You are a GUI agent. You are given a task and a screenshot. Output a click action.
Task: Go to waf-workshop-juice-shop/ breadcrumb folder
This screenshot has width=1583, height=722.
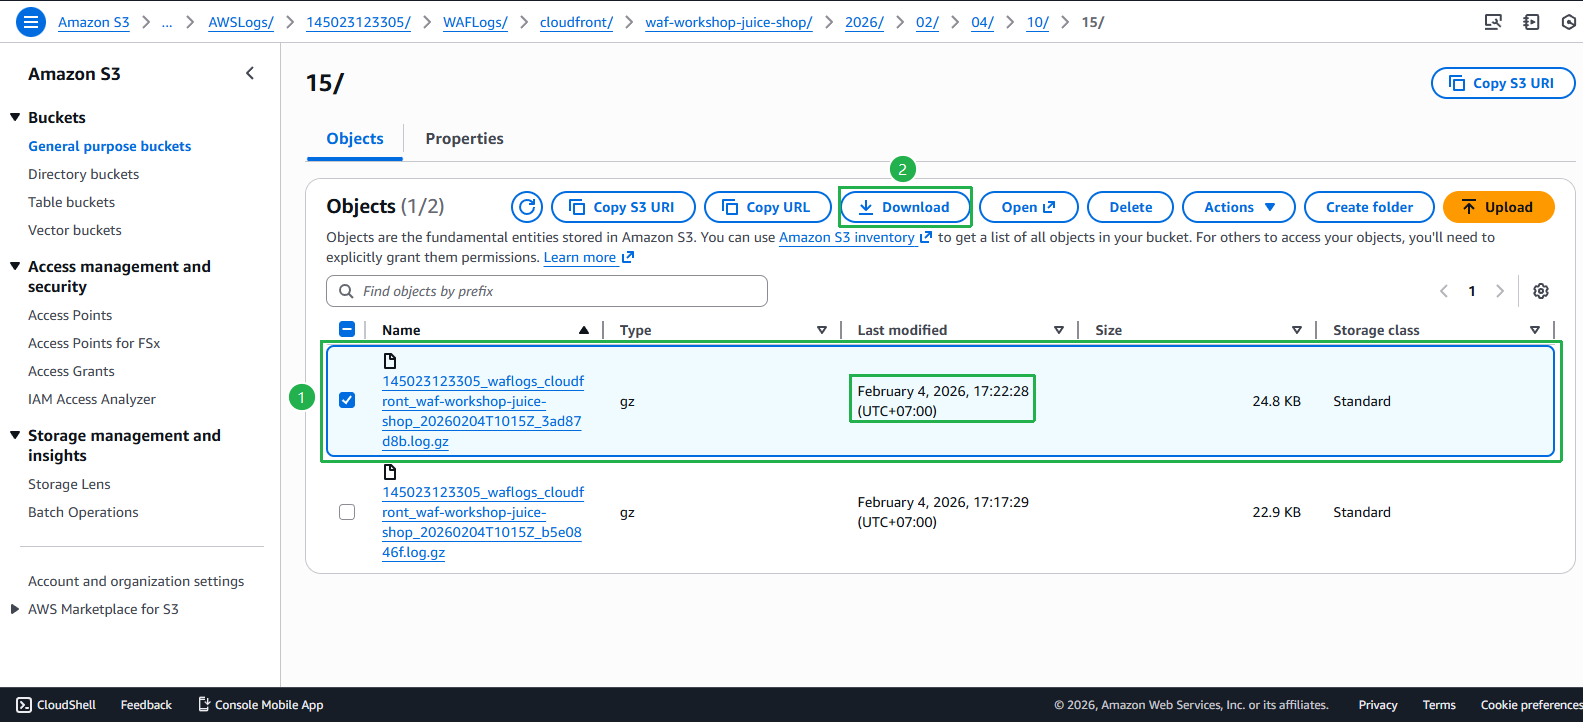point(729,22)
